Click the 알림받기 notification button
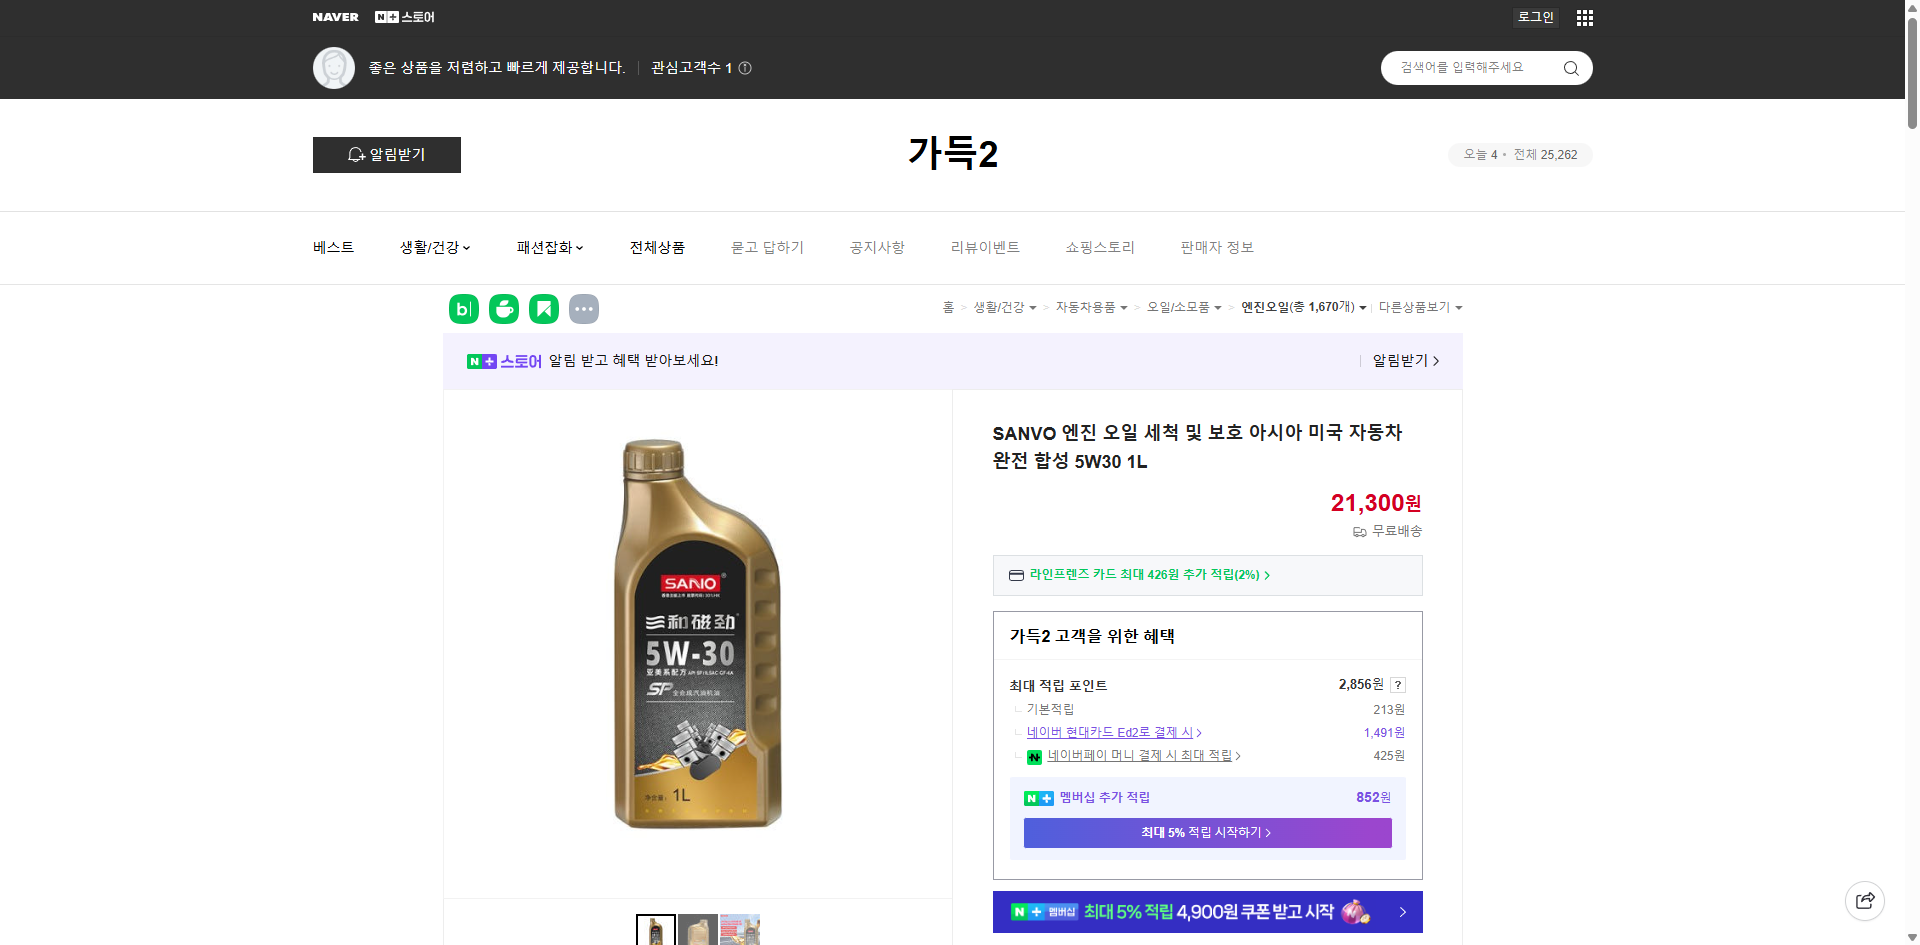The width and height of the screenshot is (1920, 945). (x=386, y=154)
